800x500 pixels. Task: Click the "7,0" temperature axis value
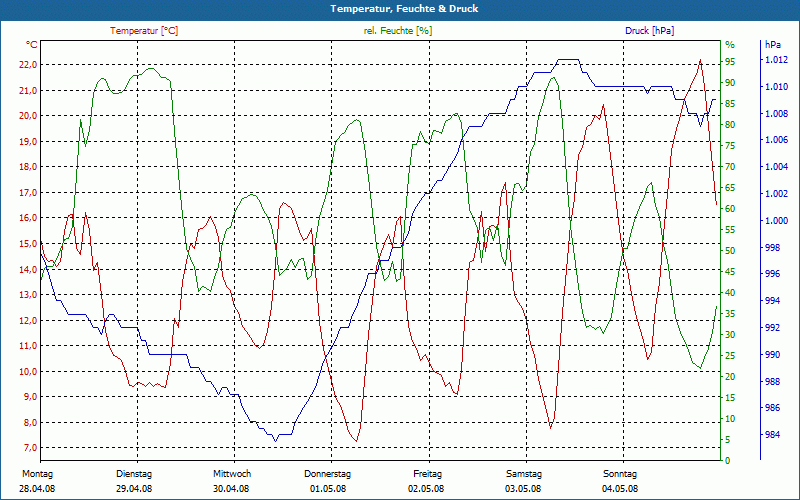click(x=31, y=448)
